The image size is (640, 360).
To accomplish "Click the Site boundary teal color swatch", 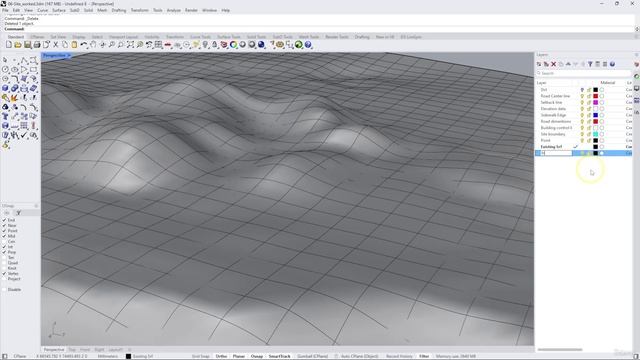I will coord(596,134).
